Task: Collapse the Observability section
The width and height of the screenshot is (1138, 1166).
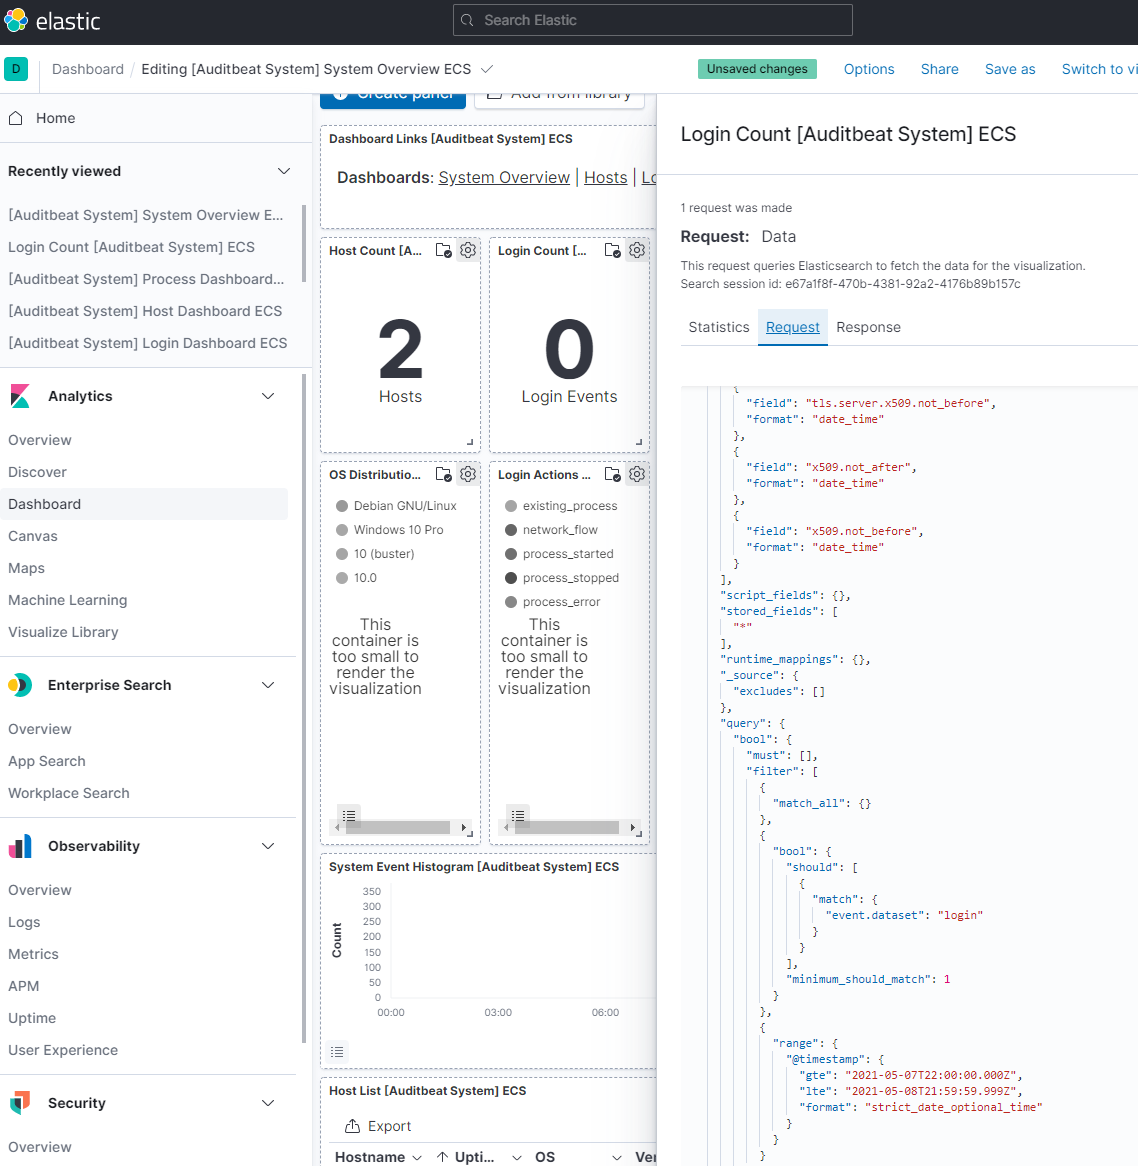Action: 268,846
